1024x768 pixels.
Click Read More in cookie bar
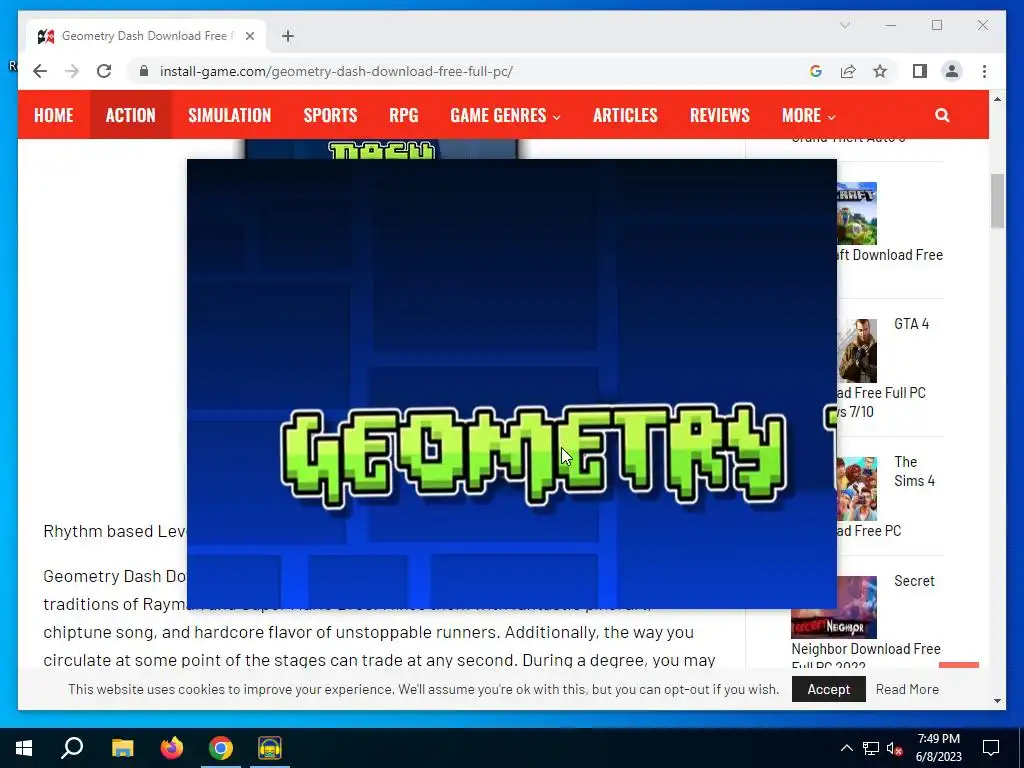point(907,689)
